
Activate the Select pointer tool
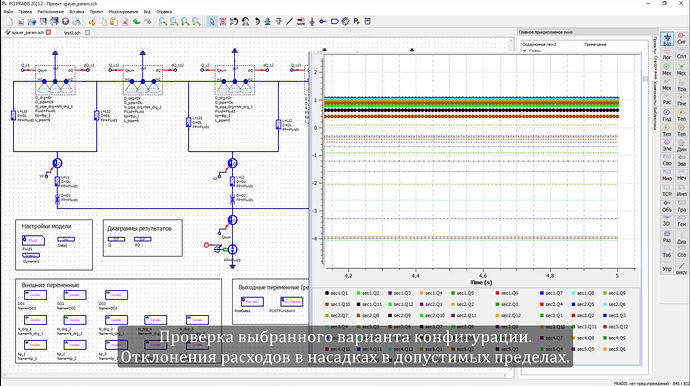pyautogui.click(x=212, y=21)
